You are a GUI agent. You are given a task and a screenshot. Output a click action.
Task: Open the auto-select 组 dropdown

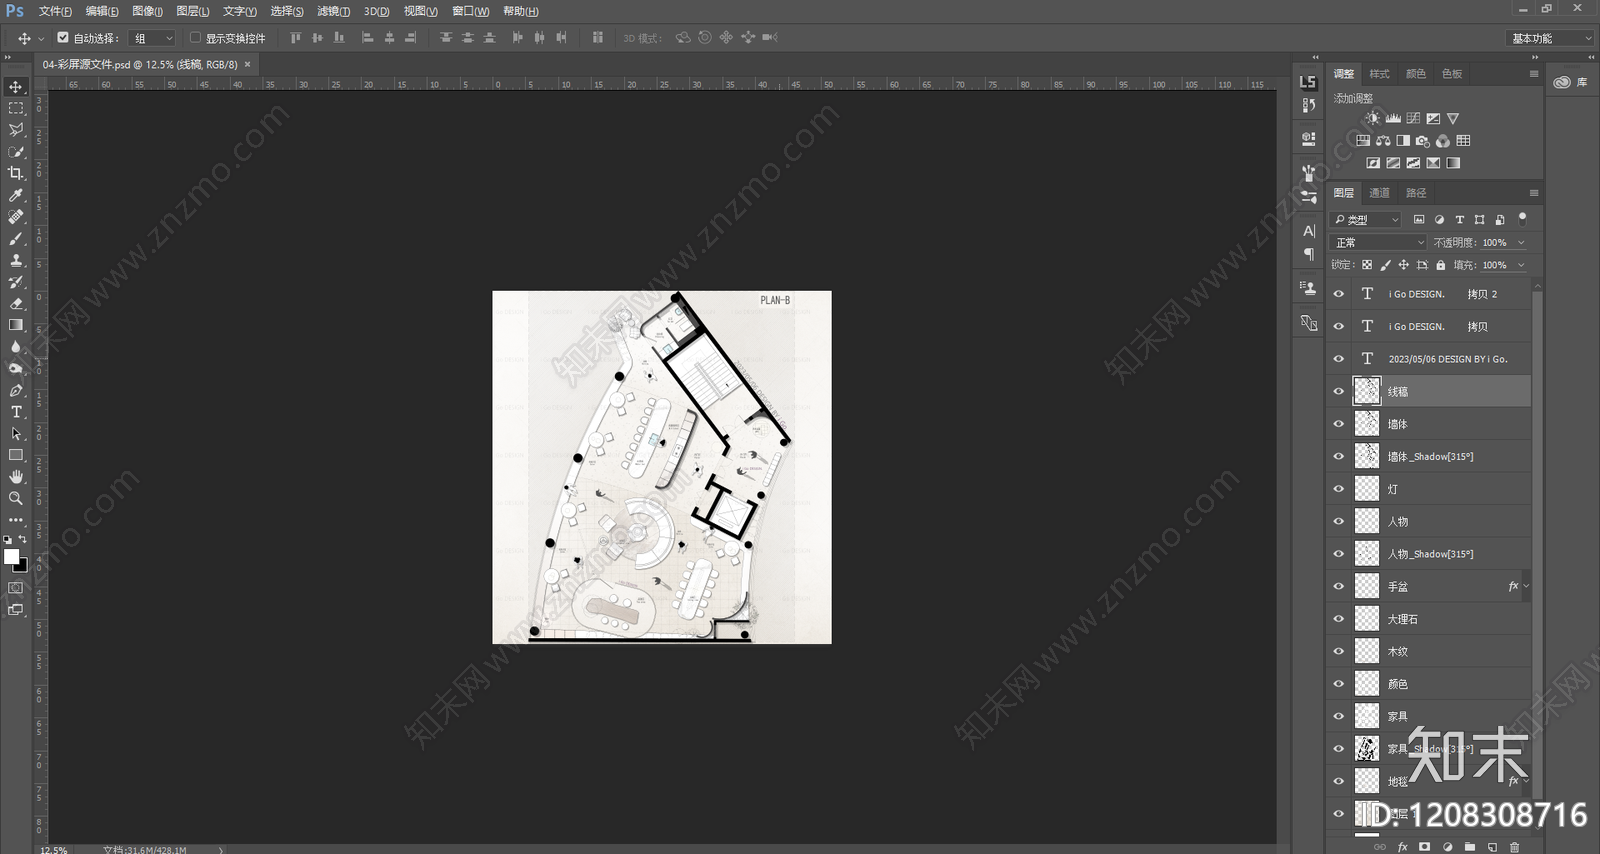[153, 38]
